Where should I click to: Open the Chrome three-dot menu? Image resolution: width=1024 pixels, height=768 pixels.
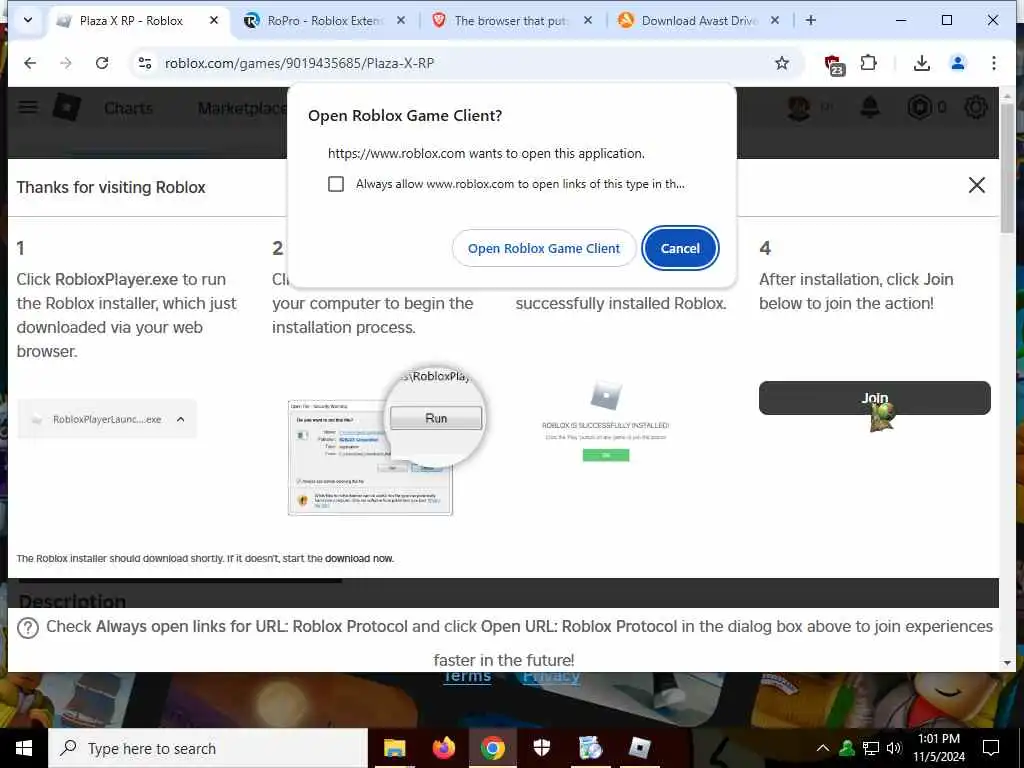pyautogui.click(x=993, y=63)
